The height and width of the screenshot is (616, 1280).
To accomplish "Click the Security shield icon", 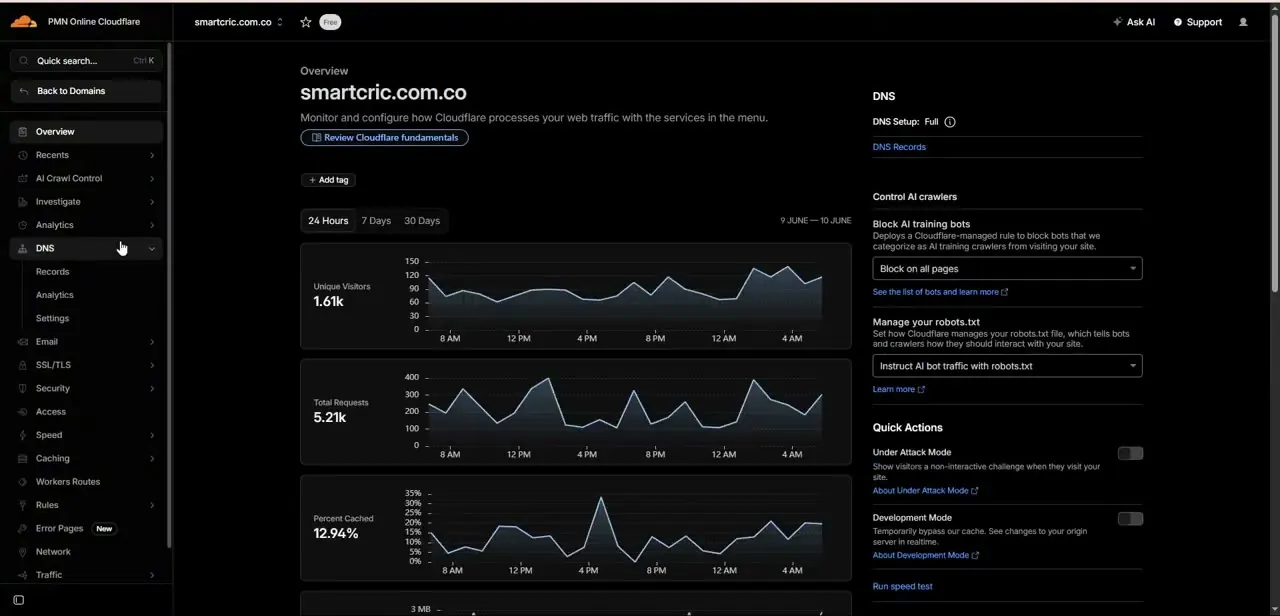I will (23, 388).
